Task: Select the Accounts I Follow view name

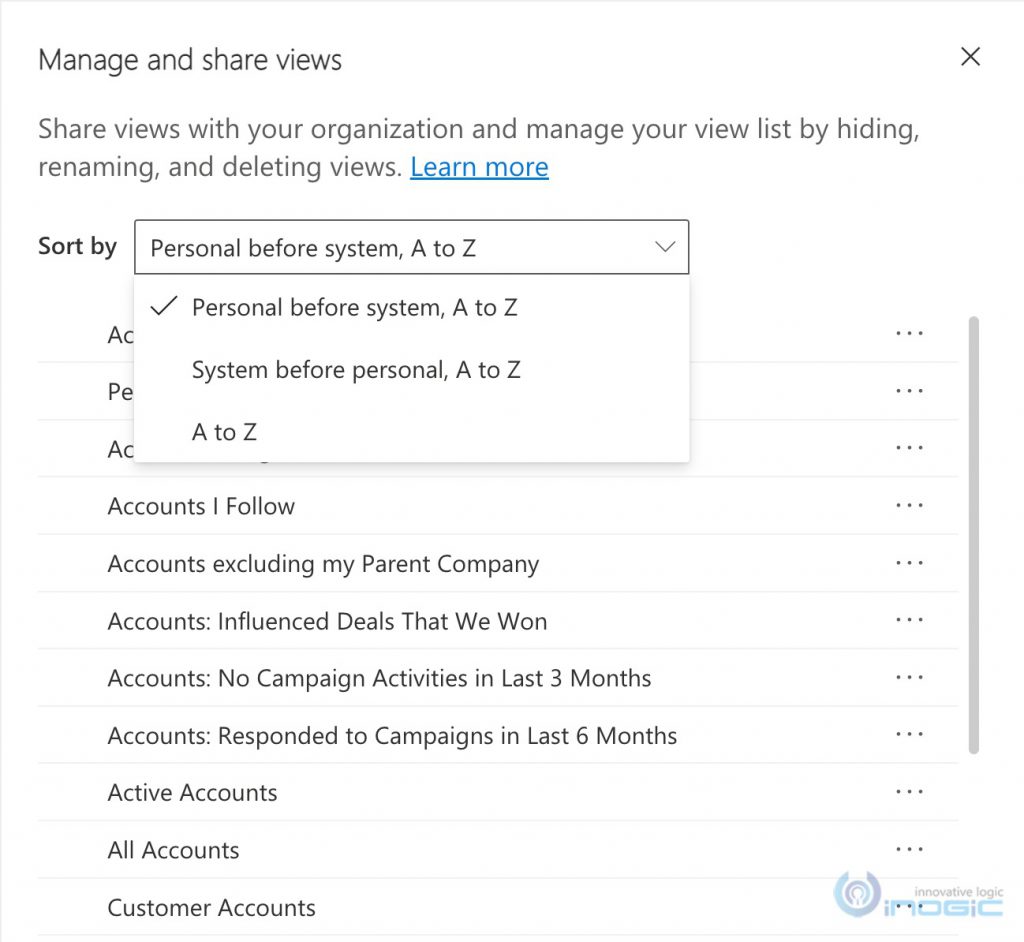Action: [x=201, y=505]
